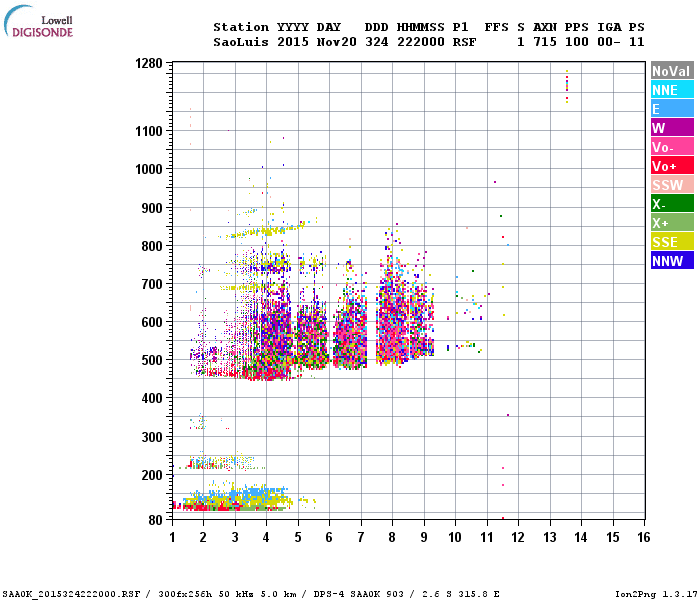
Task: Click the 1000 height axis label
Action: [149, 169]
